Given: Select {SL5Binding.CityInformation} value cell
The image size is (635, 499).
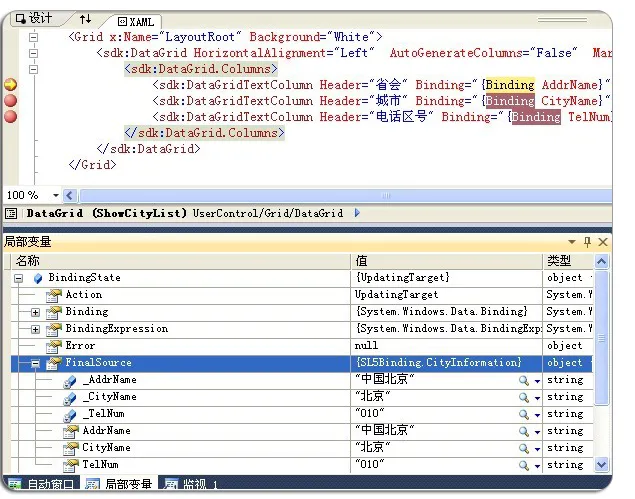Looking at the screenshot, I should click(x=446, y=363).
